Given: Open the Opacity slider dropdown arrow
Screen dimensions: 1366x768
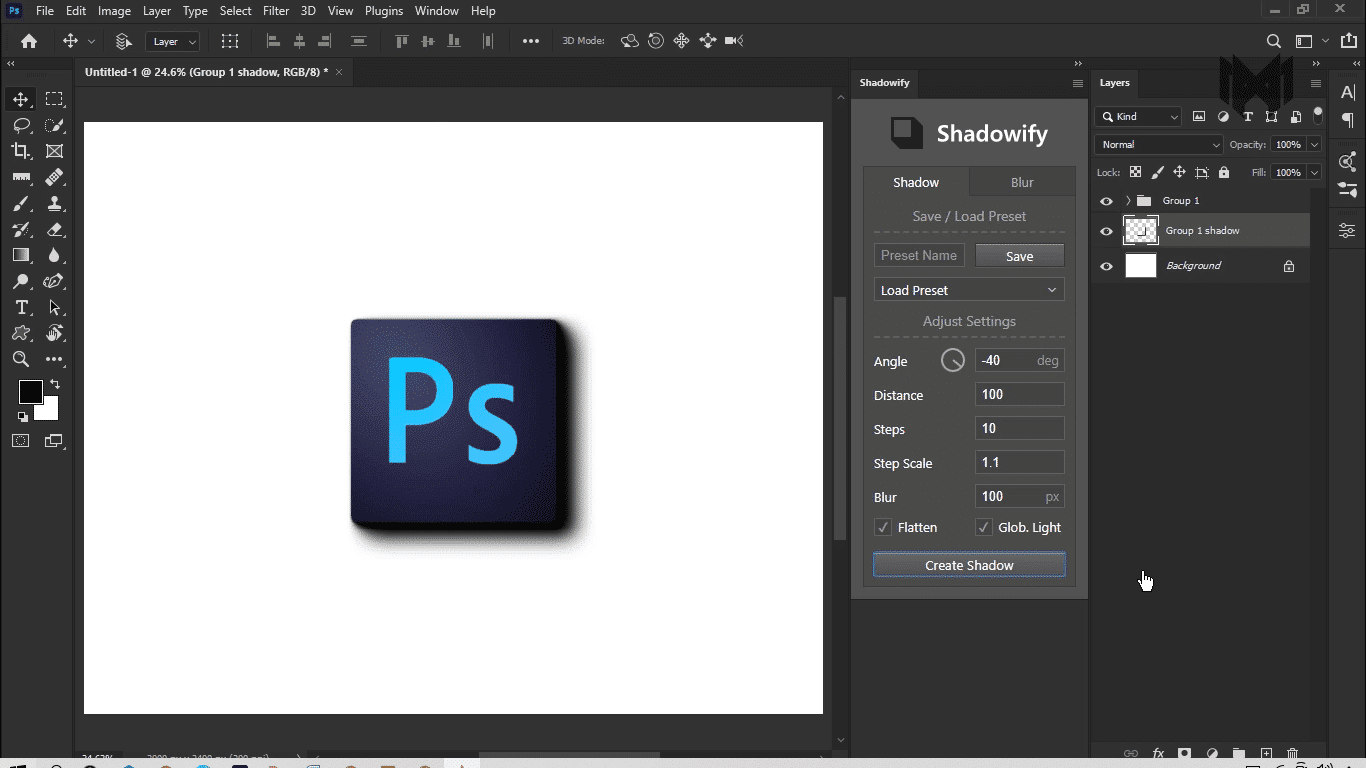Looking at the screenshot, I should coord(1314,145).
